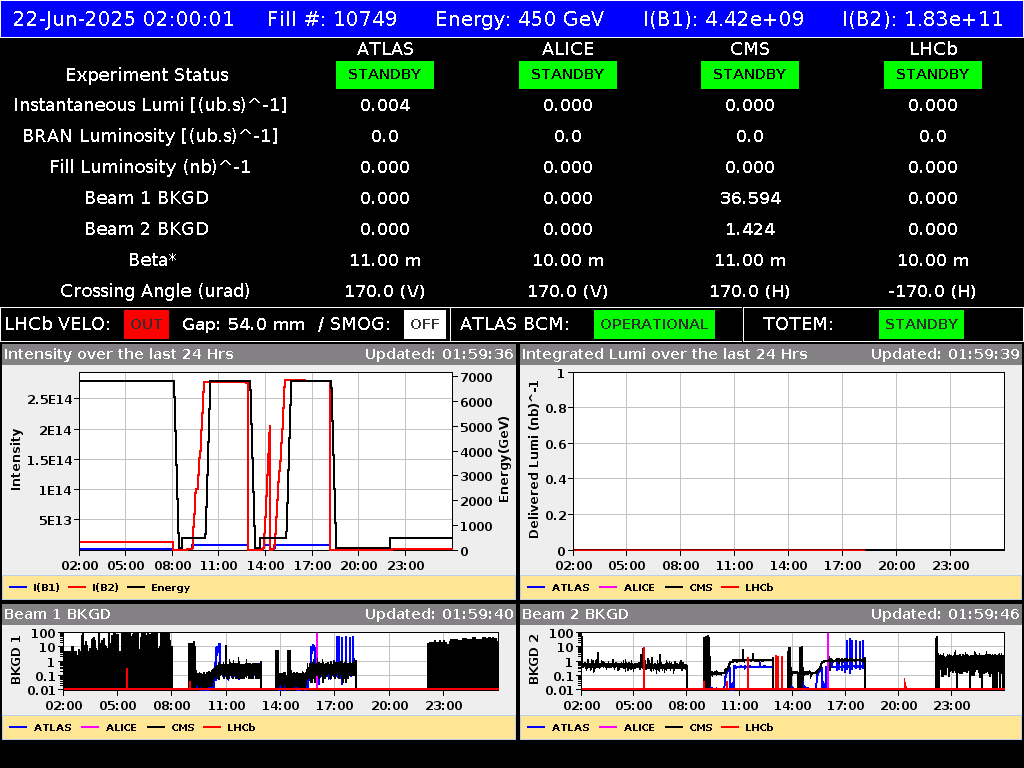Click the BRAN Luminosity row label

150,136
